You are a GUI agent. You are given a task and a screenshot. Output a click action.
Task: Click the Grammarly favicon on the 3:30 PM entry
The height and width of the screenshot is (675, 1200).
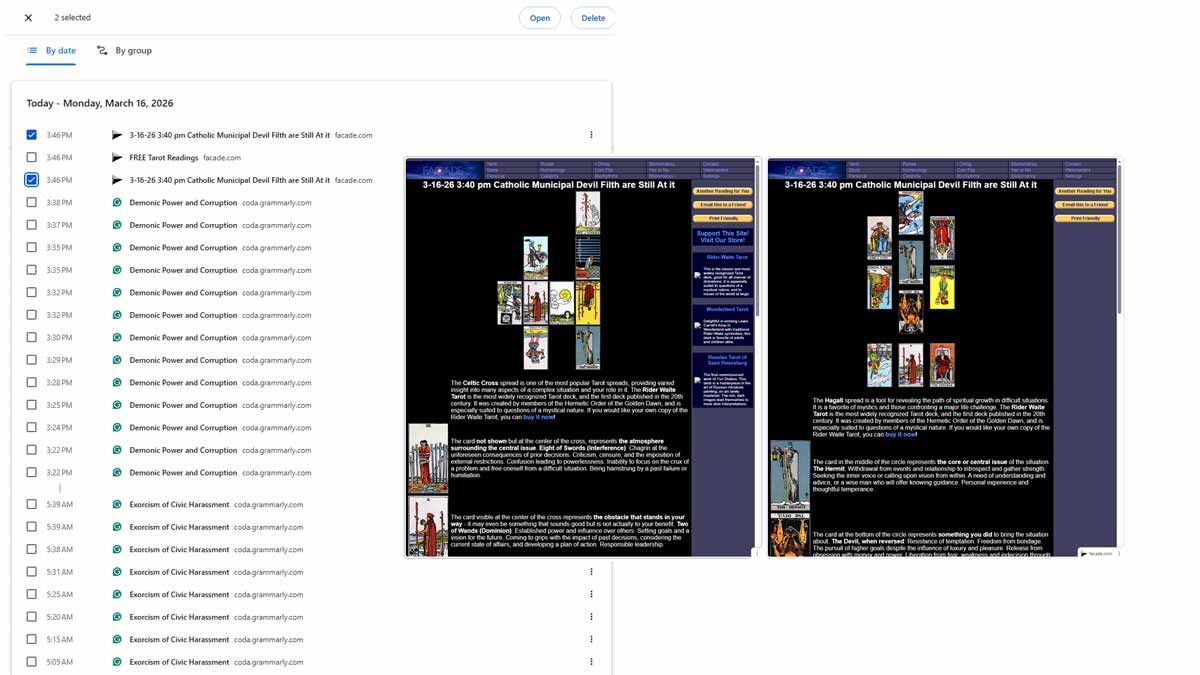(x=117, y=338)
